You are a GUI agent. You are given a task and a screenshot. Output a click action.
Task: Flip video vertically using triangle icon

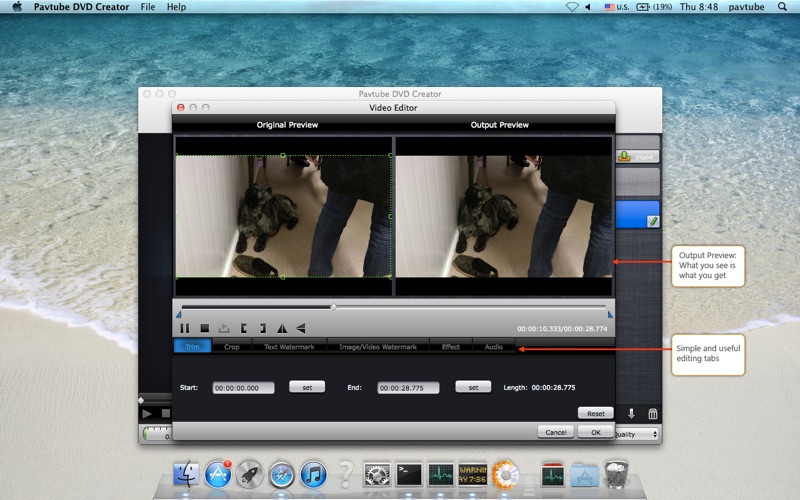pos(301,329)
